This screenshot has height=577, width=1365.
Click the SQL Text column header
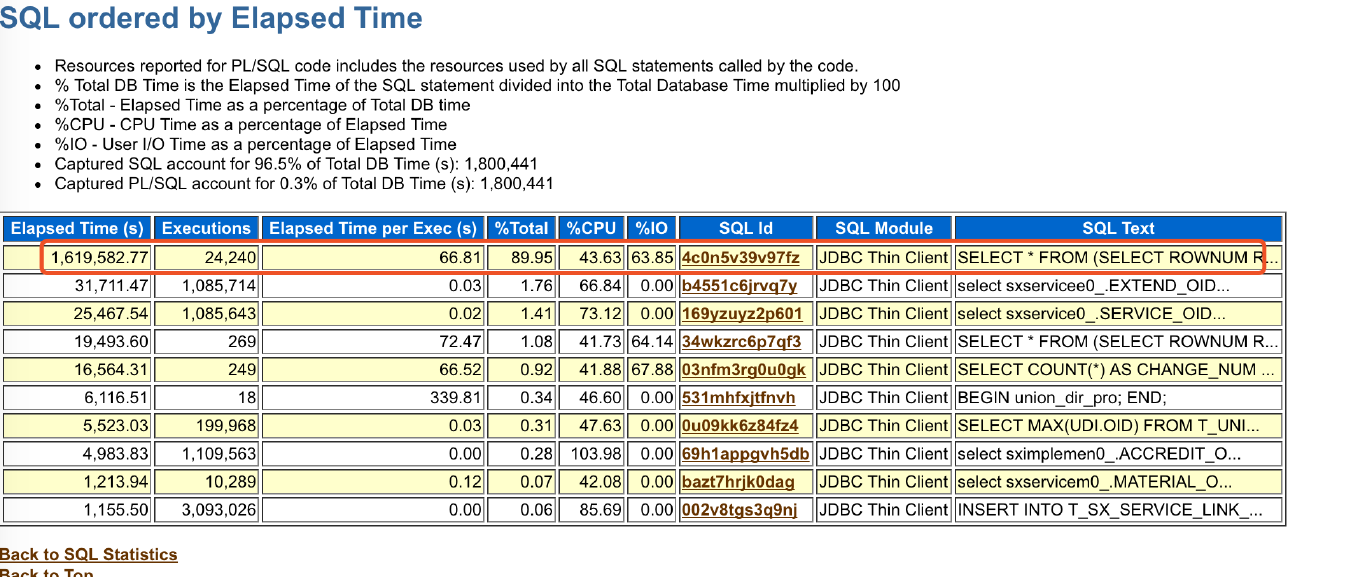1117,228
